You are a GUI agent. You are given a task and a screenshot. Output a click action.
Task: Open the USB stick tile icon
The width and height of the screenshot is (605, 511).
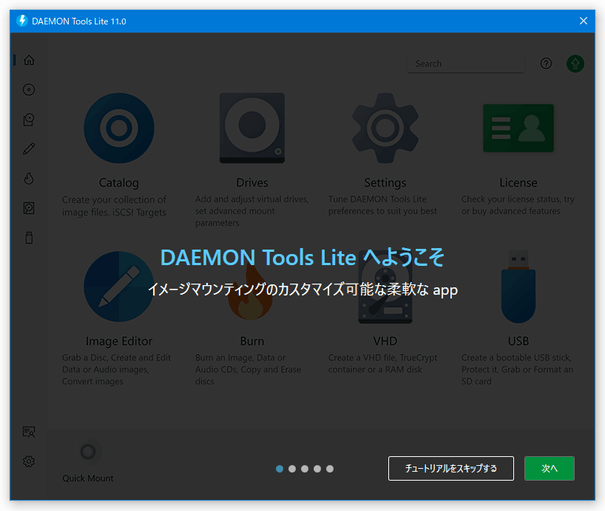[518, 286]
